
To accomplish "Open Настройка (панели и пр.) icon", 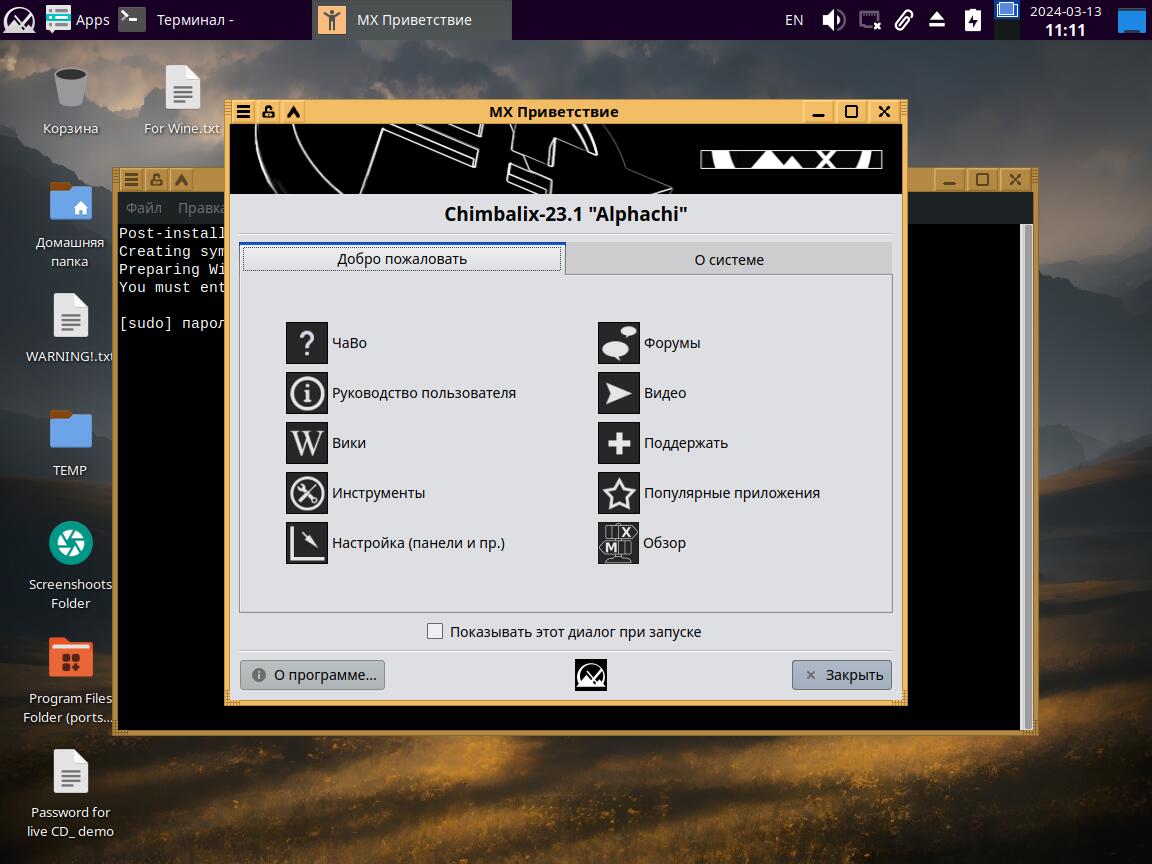I will tap(306, 543).
